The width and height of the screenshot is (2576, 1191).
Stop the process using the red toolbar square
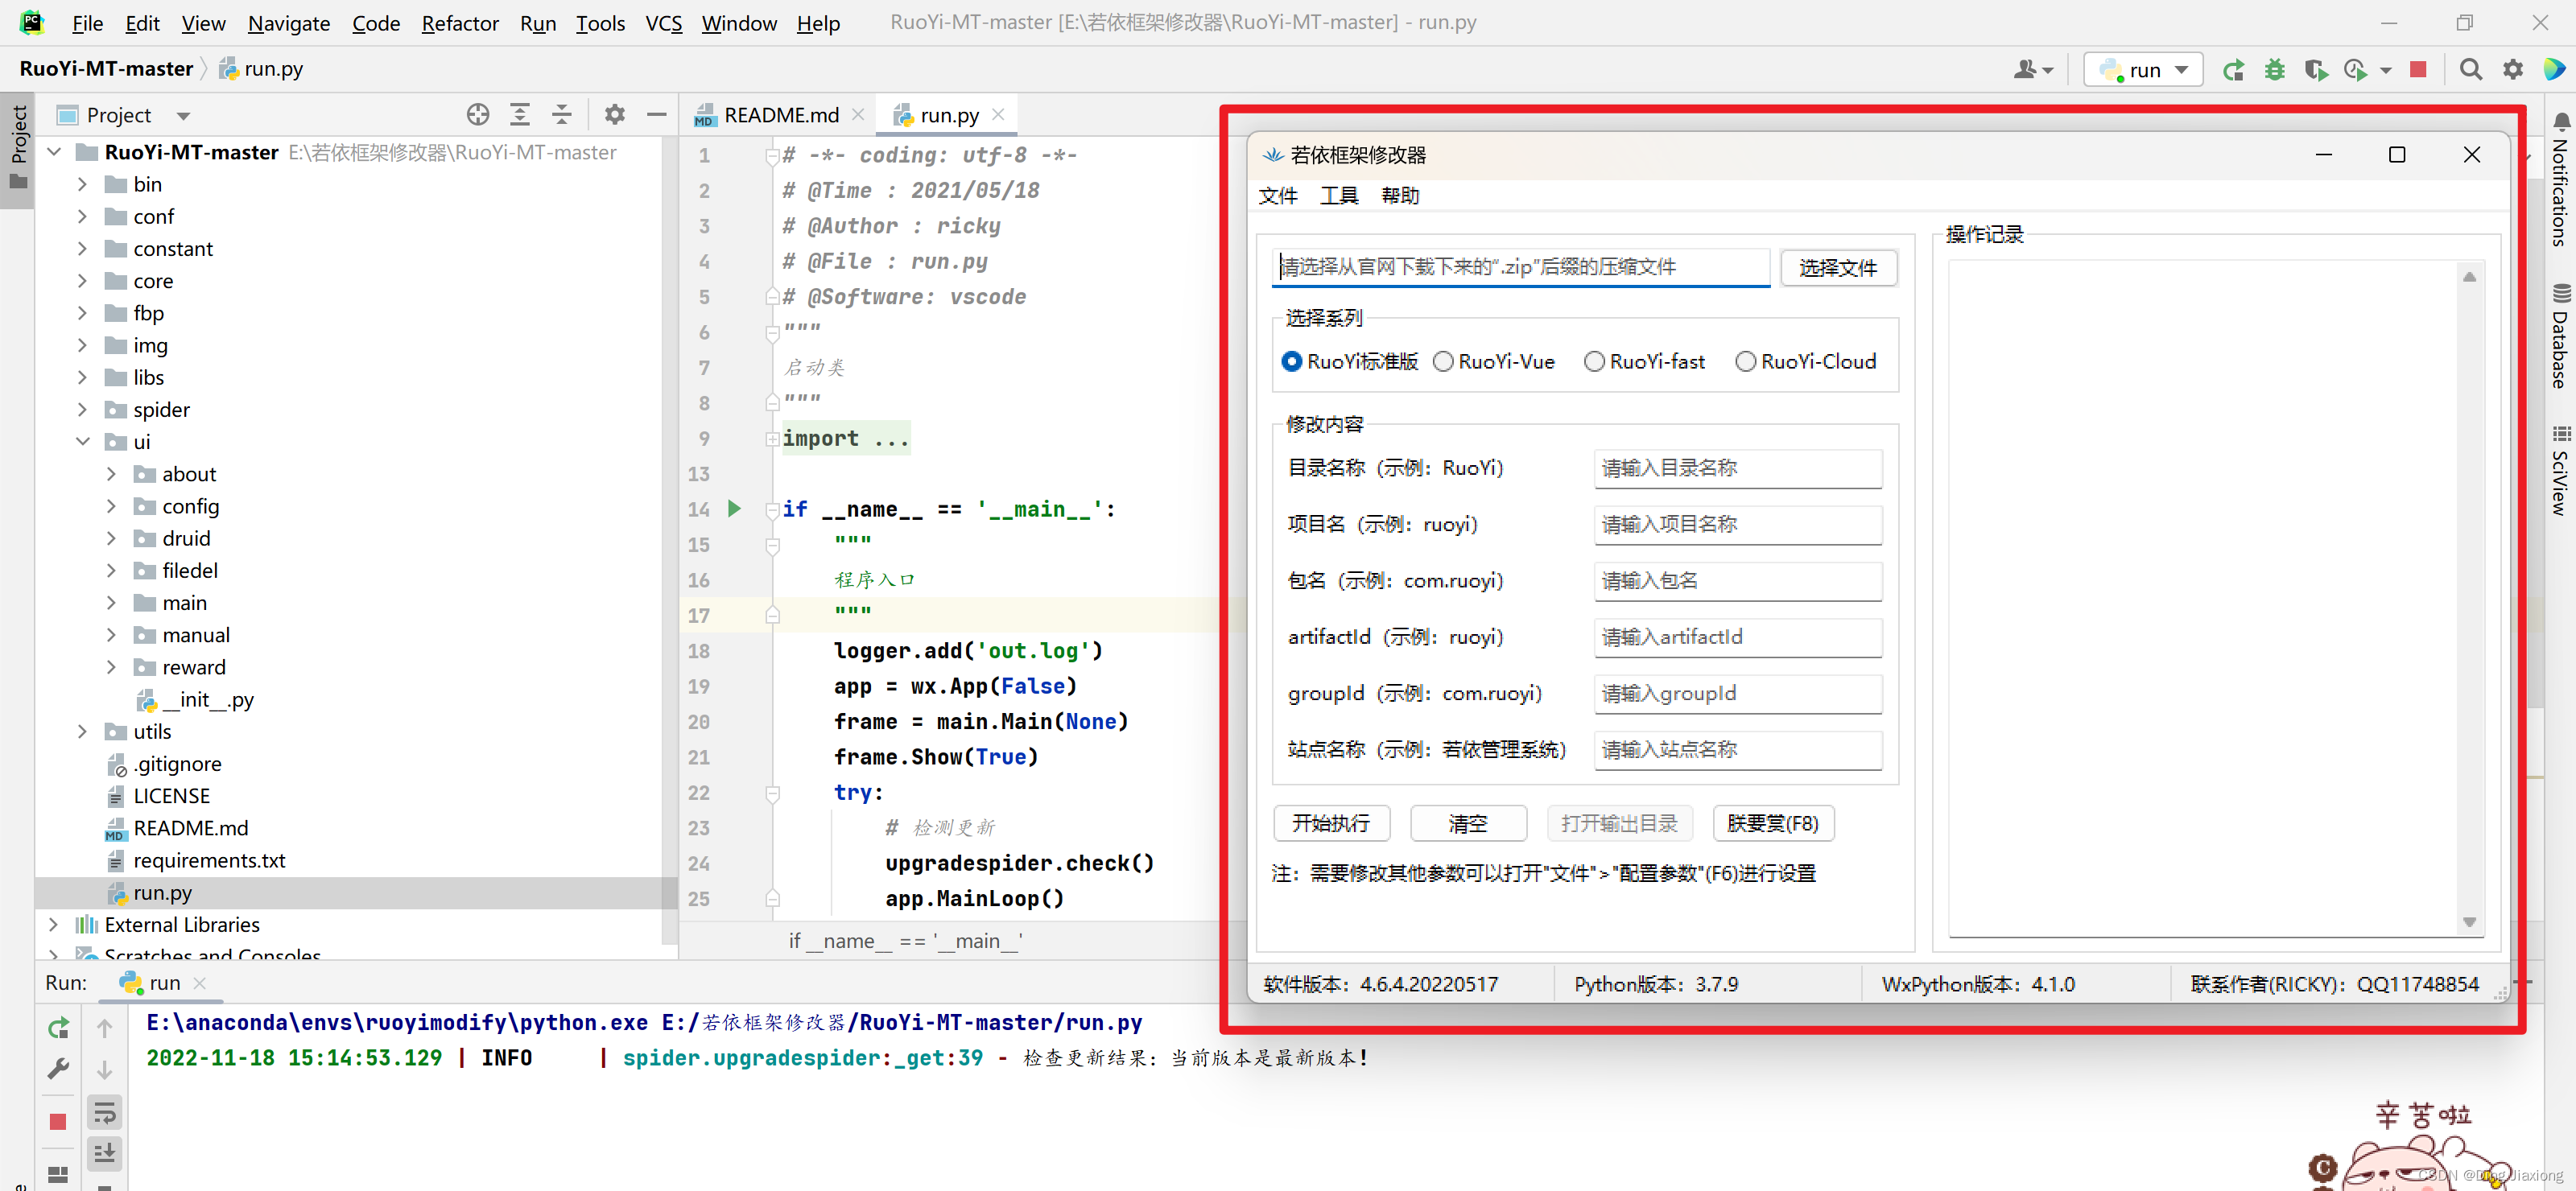point(2418,69)
